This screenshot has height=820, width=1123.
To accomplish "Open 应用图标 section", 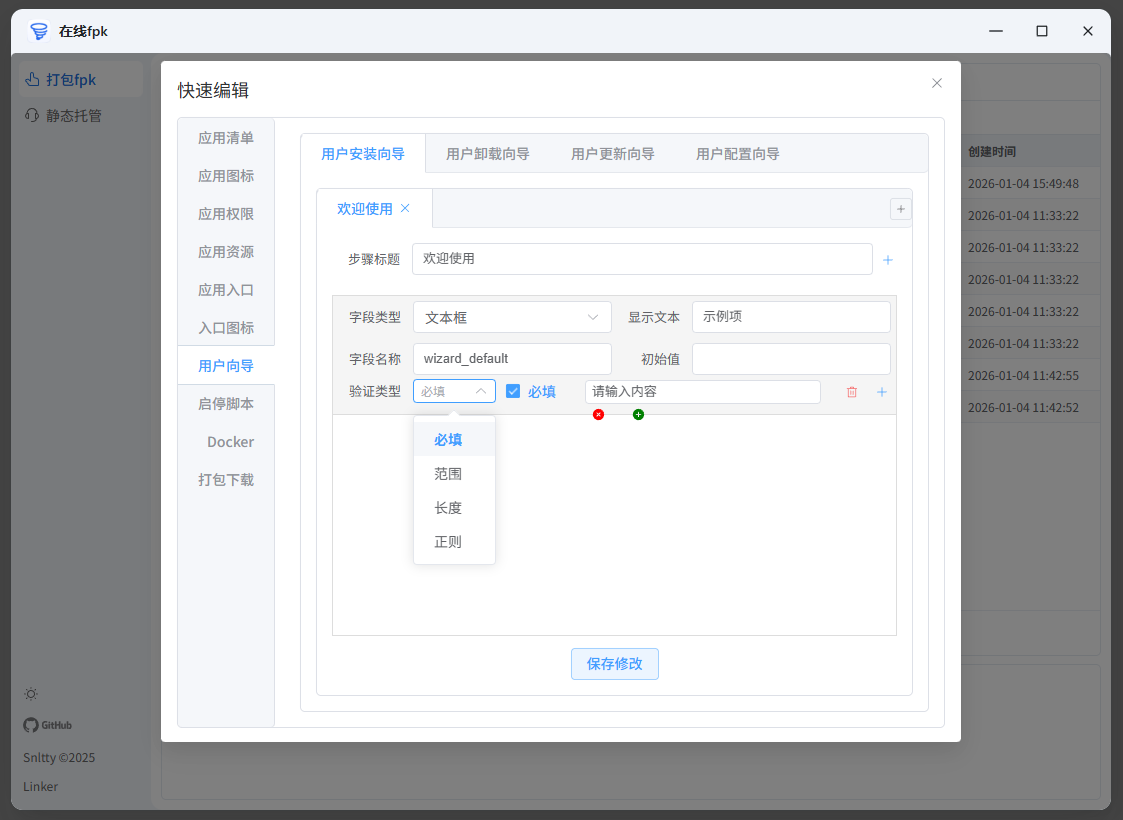I will pyautogui.click(x=226, y=176).
